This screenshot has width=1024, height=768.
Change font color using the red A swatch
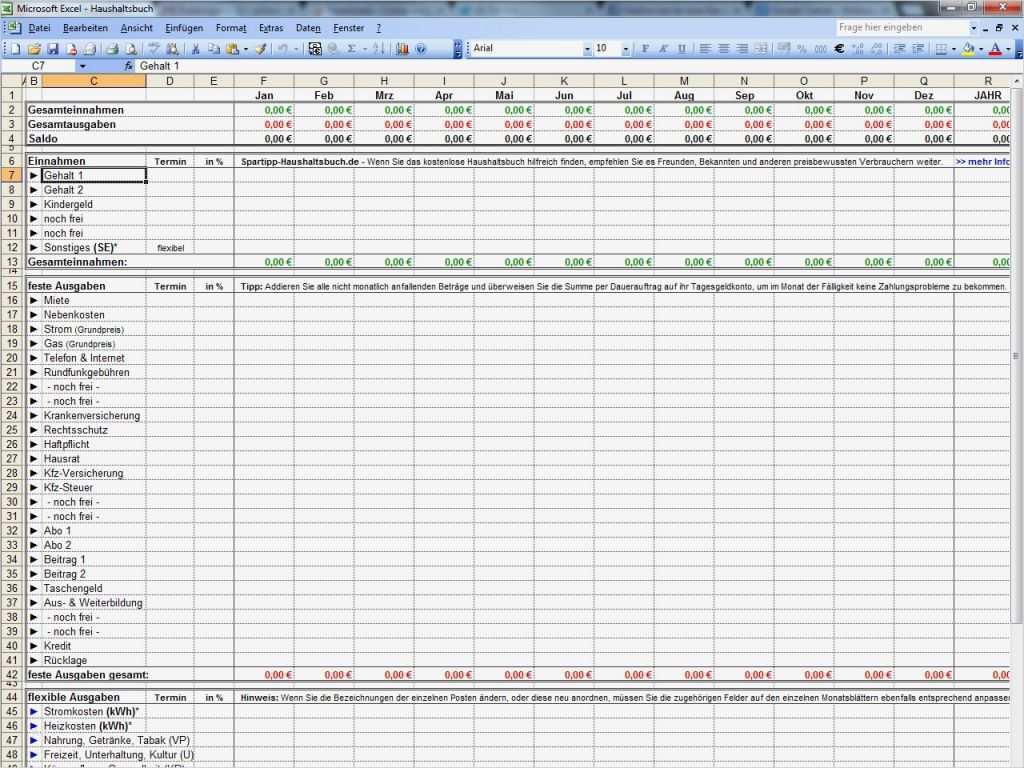pos(997,46)
